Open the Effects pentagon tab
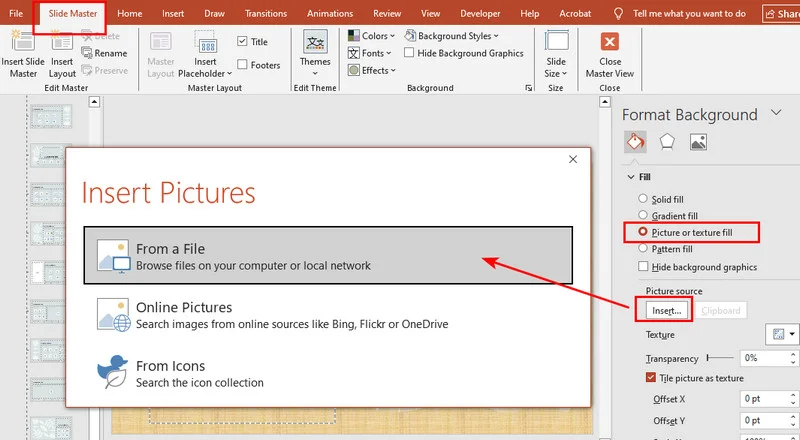 pyautogui.click(x=667, y=141)
